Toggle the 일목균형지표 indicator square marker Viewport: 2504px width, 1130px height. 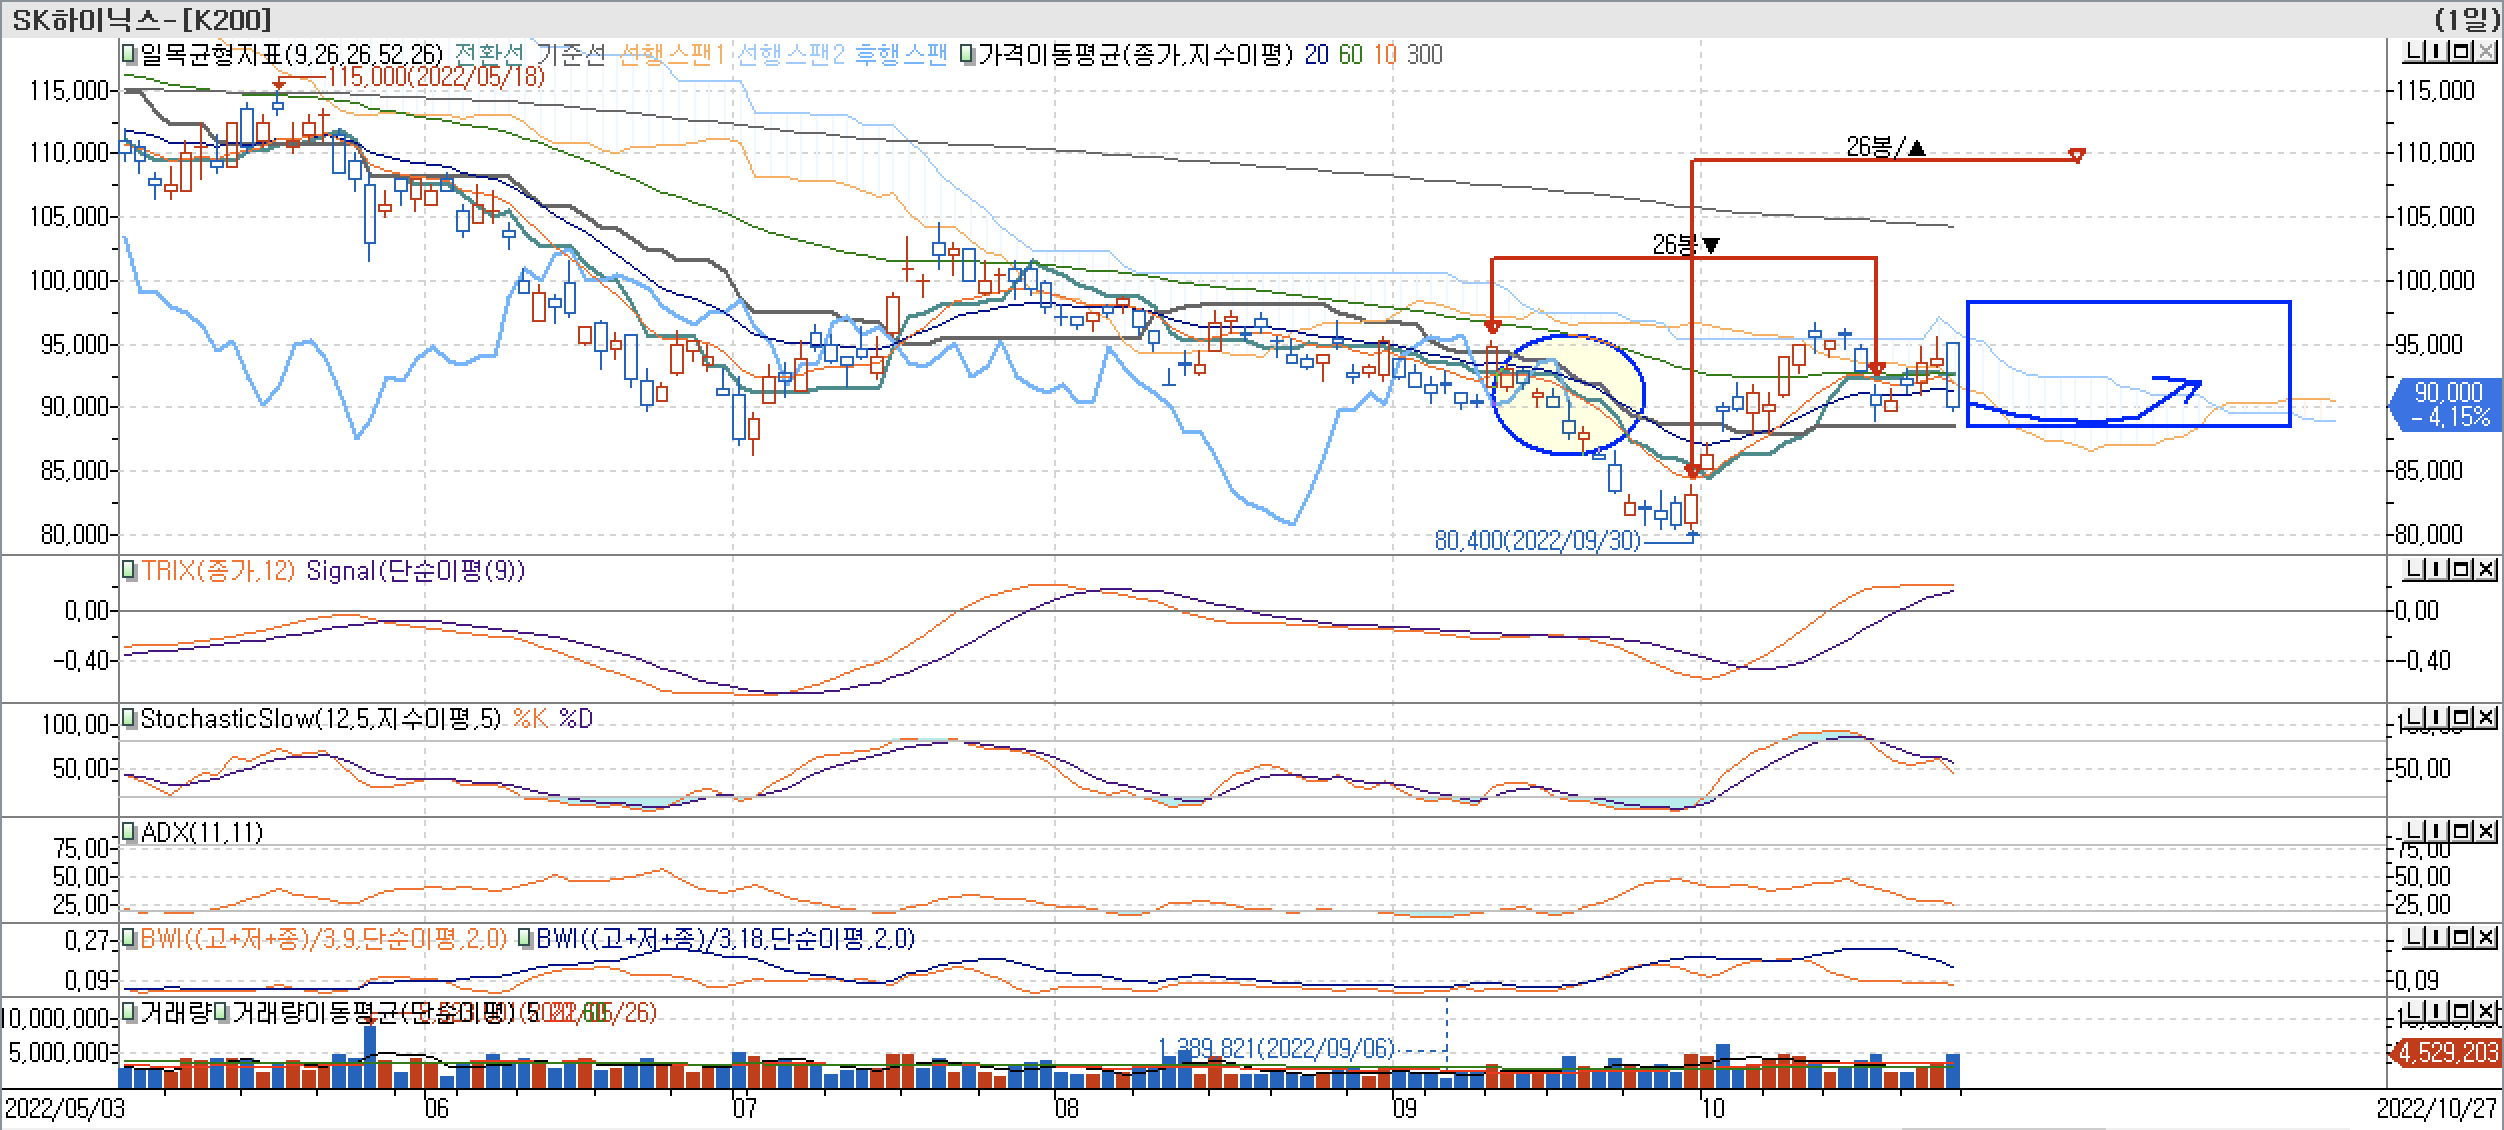pos(129,54)
